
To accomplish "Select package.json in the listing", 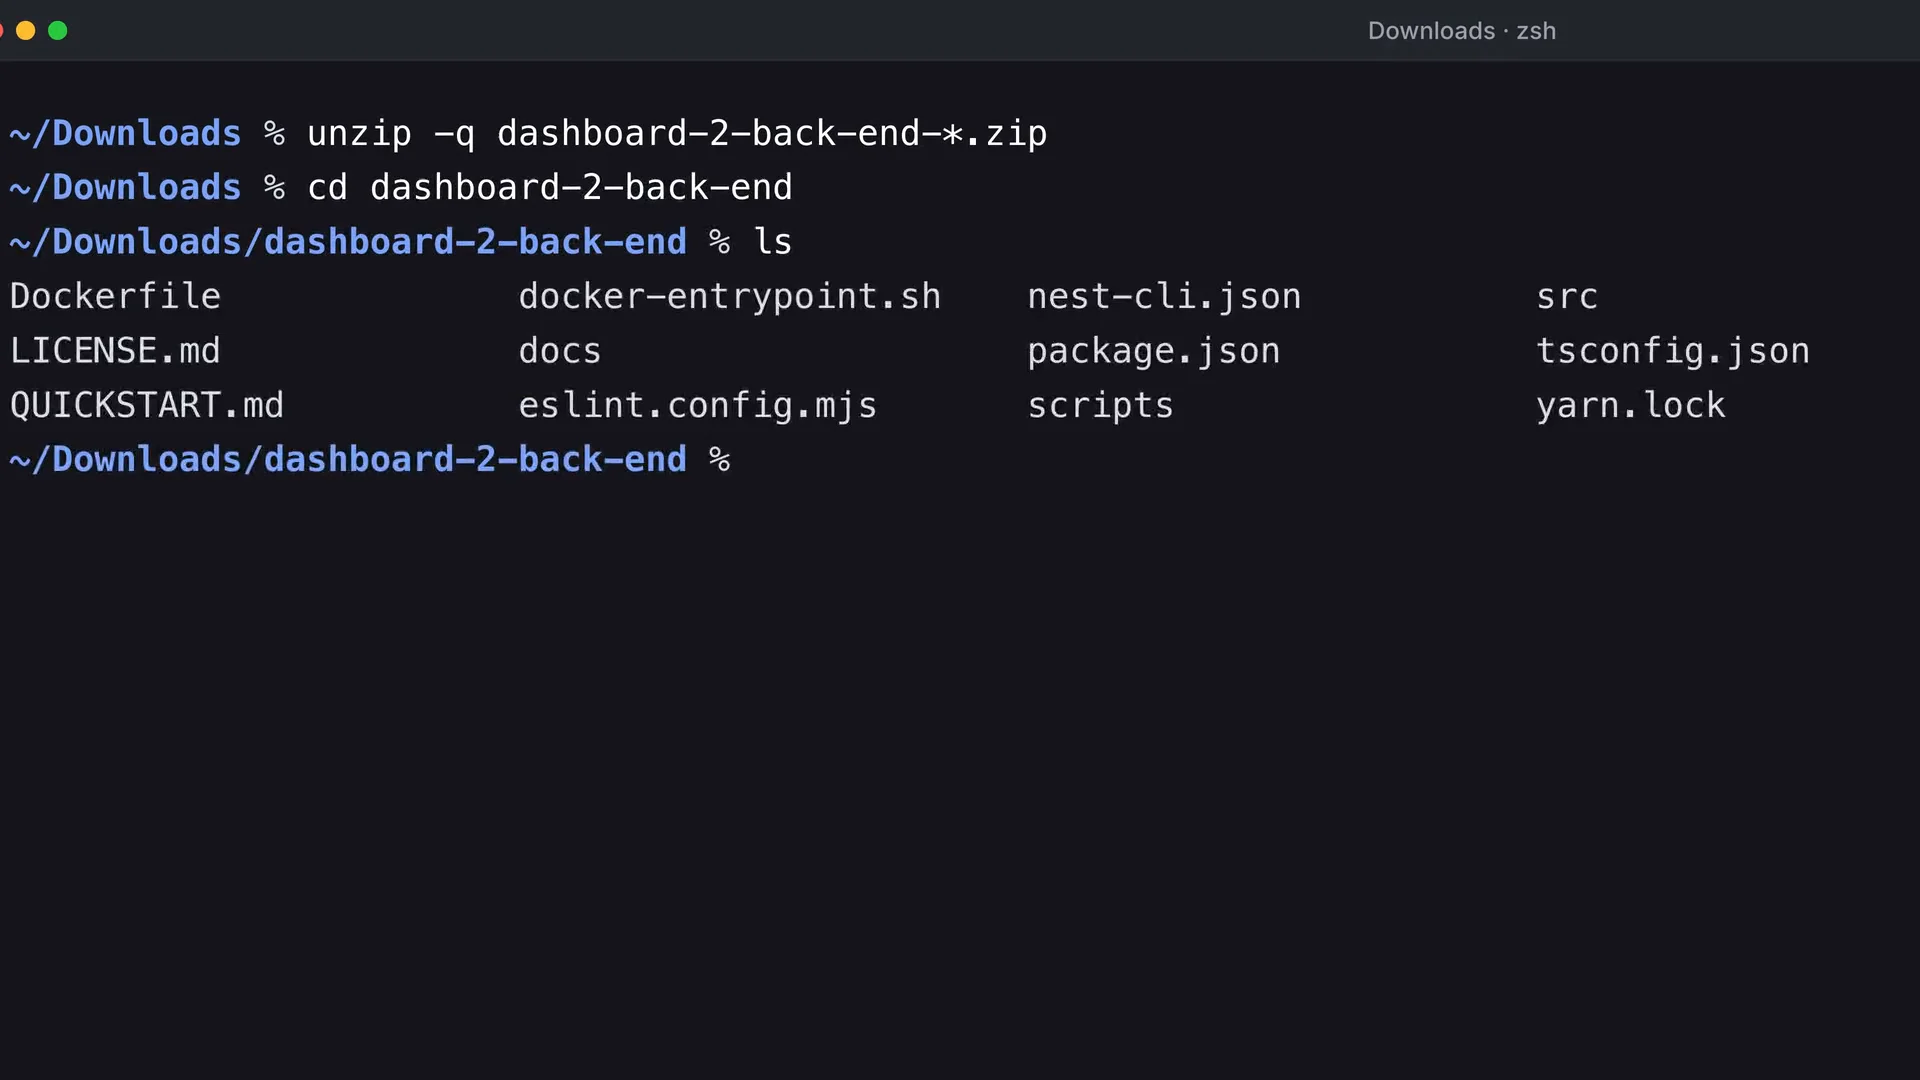I will tap(1154, 351).
